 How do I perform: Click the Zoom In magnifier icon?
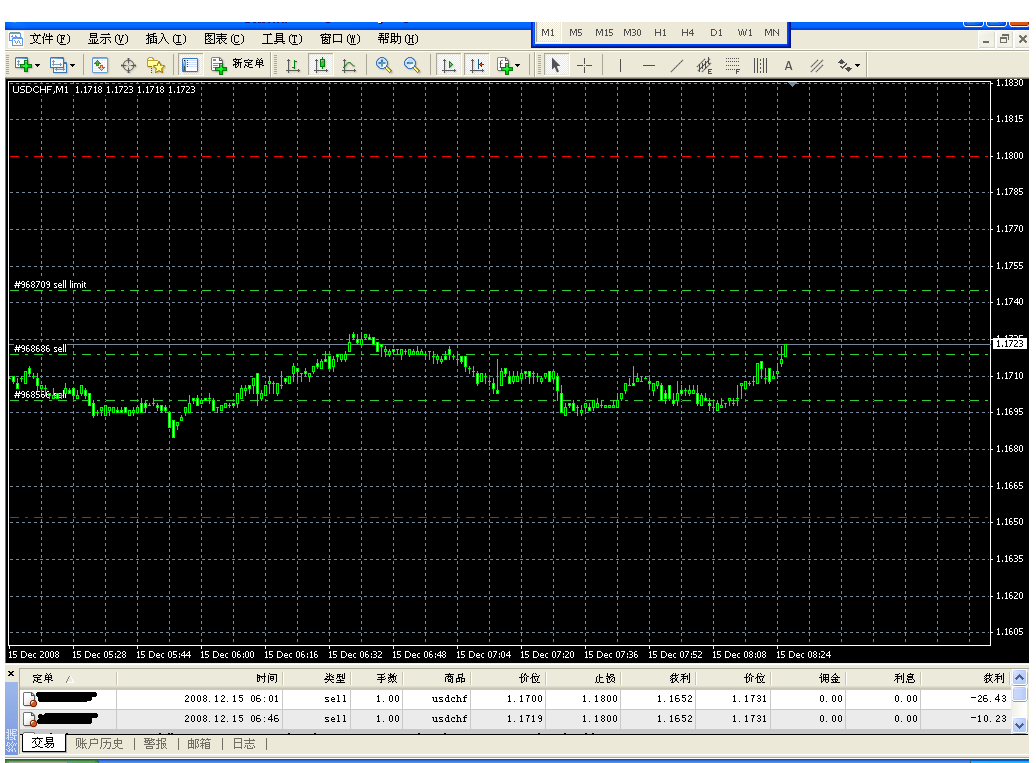[x=383, y=65]
